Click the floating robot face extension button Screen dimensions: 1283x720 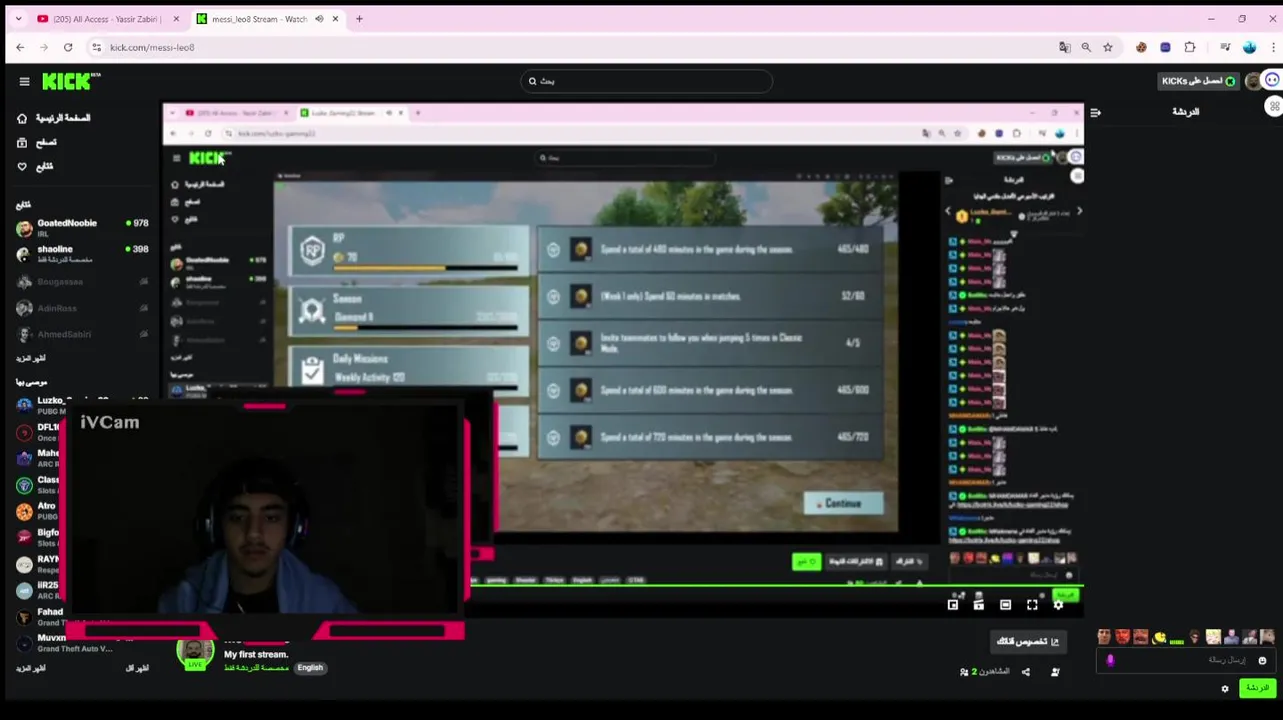(x=1273, y=81)
